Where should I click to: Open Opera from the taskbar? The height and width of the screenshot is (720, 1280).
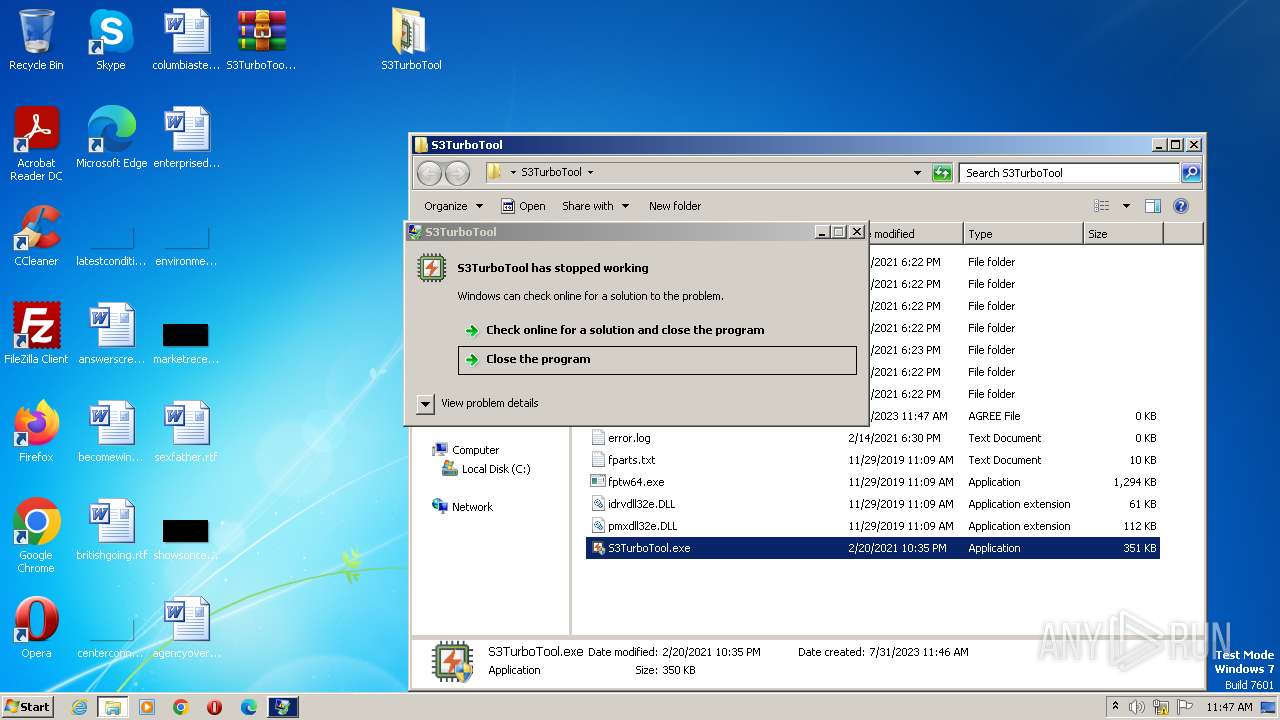click(215, 707)
